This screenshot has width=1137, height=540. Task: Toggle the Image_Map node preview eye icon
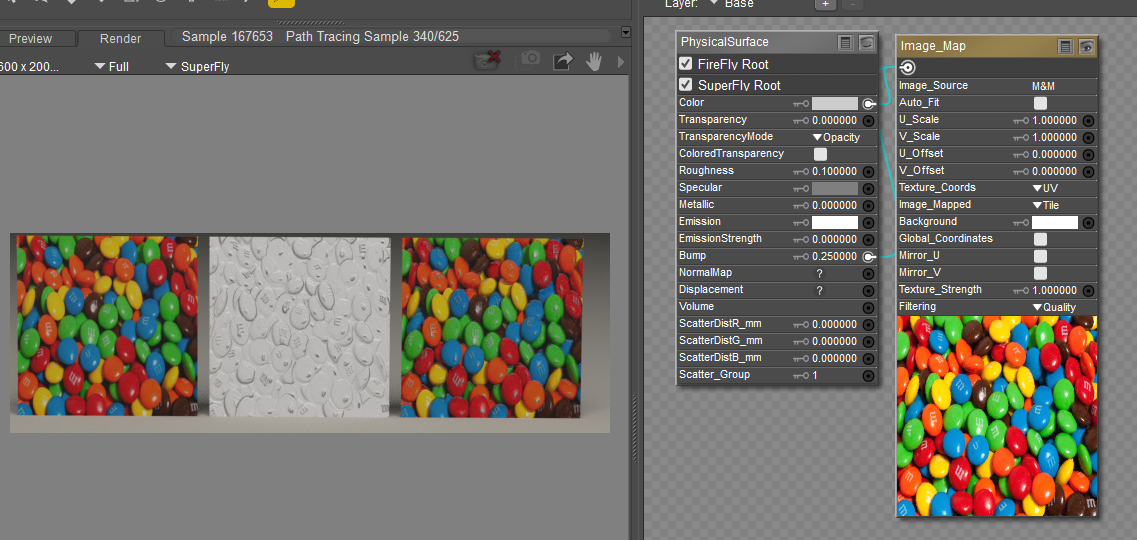1086,46
